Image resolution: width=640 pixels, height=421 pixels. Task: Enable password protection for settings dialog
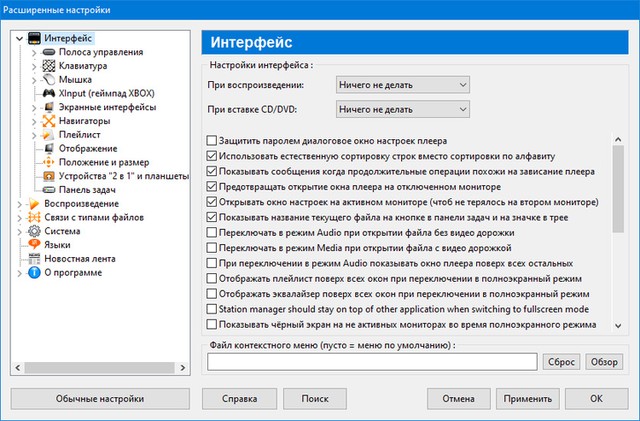coord(211,142)
